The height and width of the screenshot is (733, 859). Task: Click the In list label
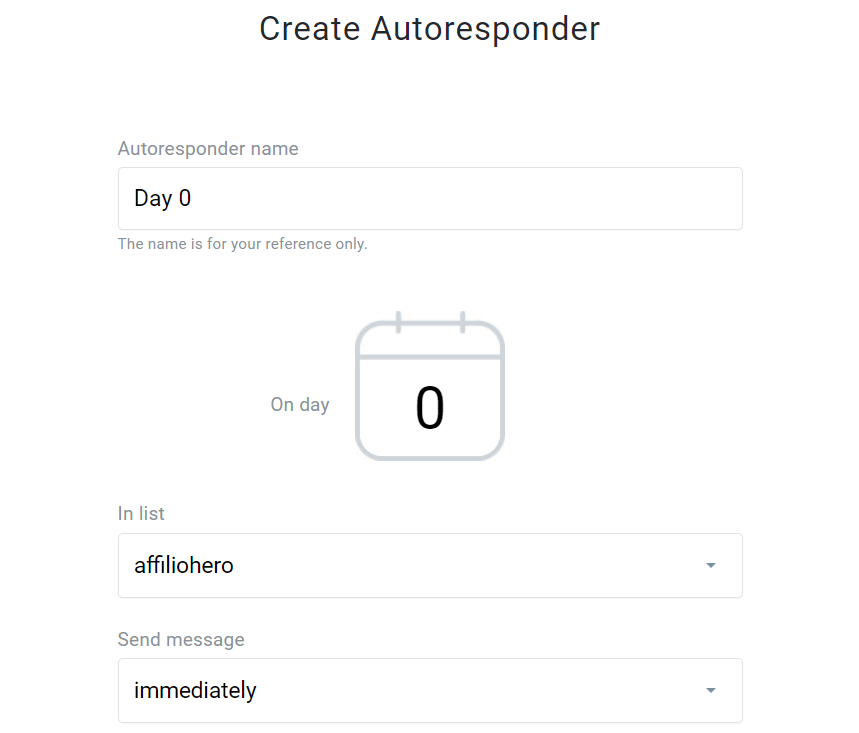tap(140, 513)
